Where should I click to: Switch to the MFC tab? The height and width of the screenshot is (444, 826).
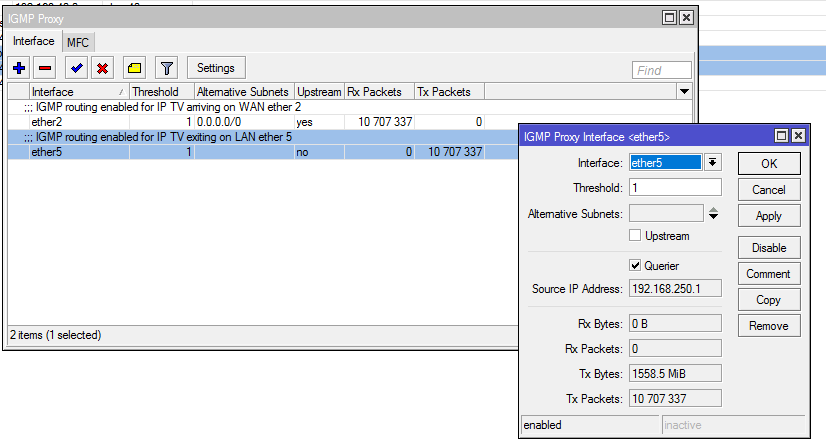(77, 42)
